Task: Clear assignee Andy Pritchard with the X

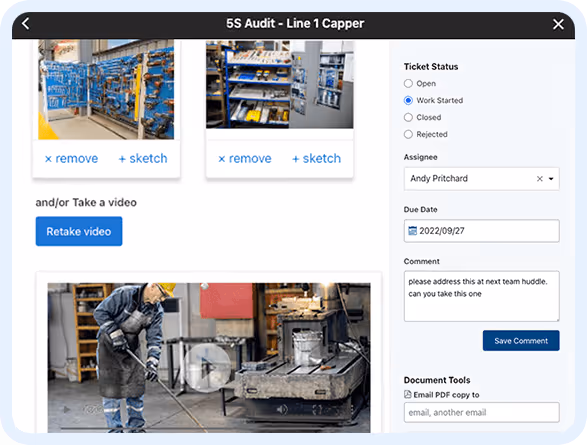Action: click(539, 179)
